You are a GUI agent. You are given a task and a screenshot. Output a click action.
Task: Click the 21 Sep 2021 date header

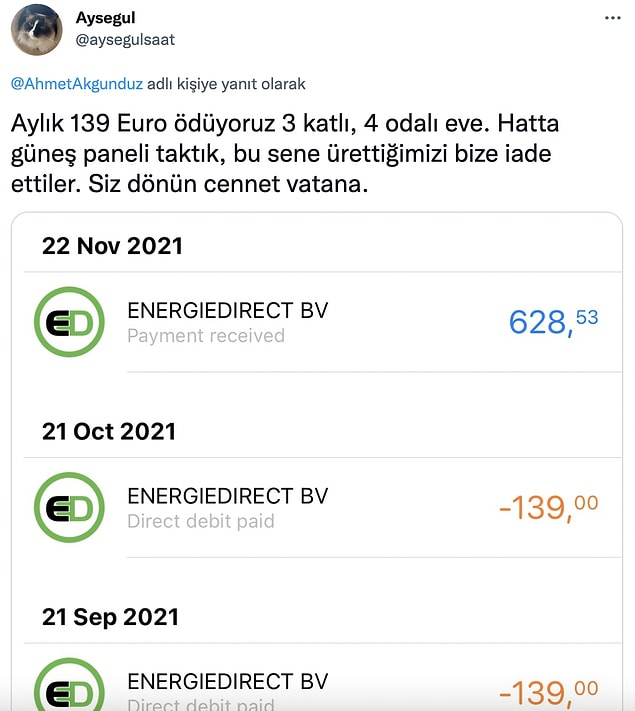(111, 617)
